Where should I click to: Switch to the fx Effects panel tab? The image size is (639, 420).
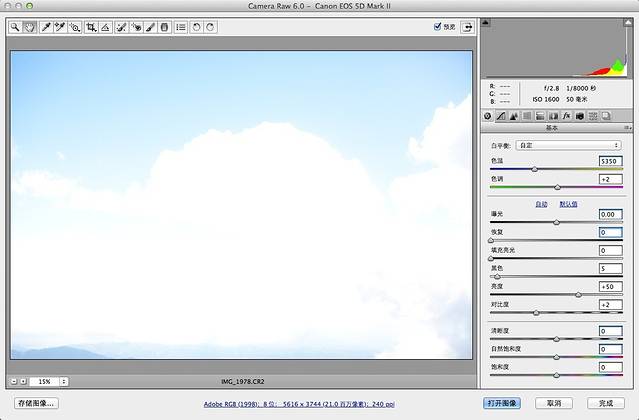(566, 116)
